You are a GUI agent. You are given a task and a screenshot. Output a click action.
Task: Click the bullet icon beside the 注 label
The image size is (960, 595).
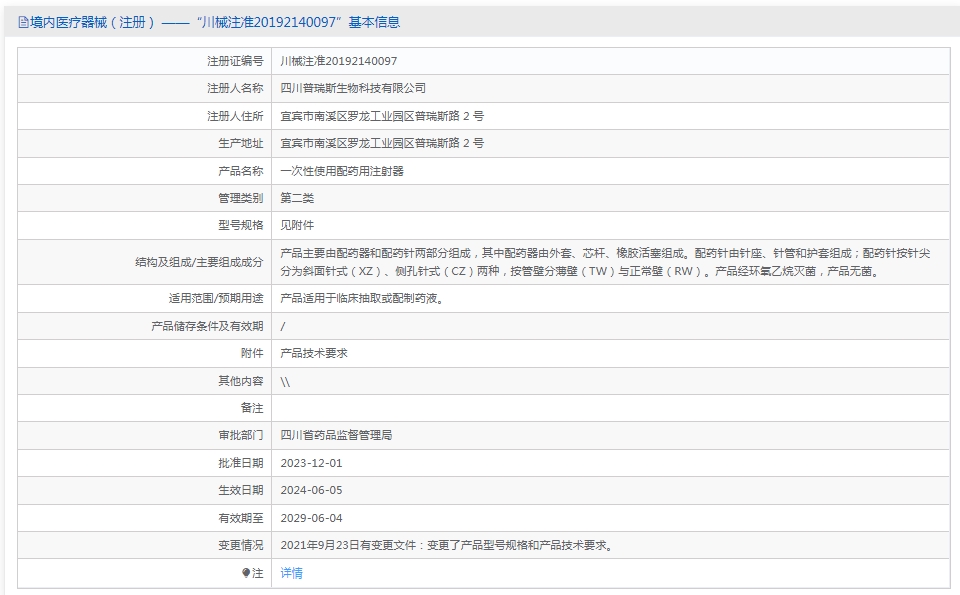pos(246,574)
